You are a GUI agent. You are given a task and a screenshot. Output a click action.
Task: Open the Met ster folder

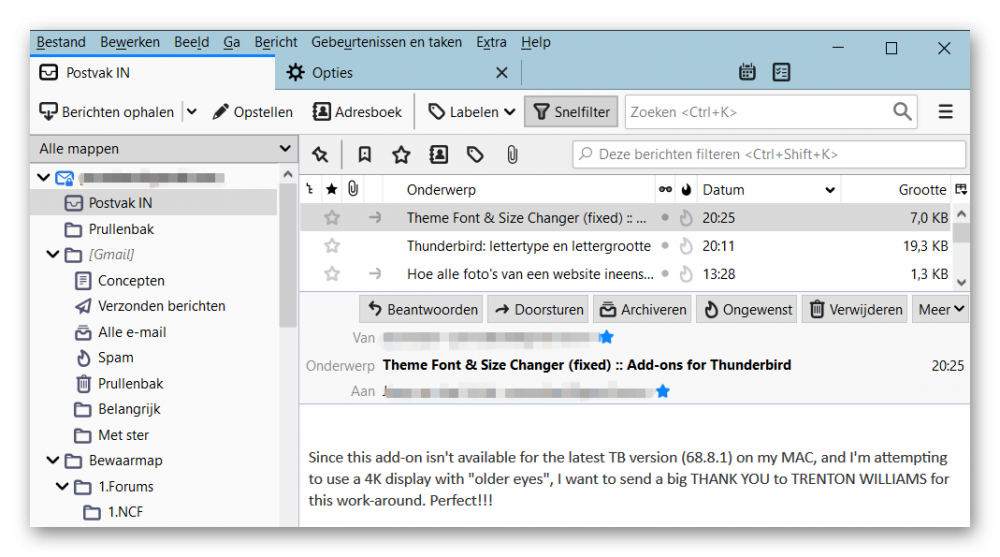coord(123,435)
